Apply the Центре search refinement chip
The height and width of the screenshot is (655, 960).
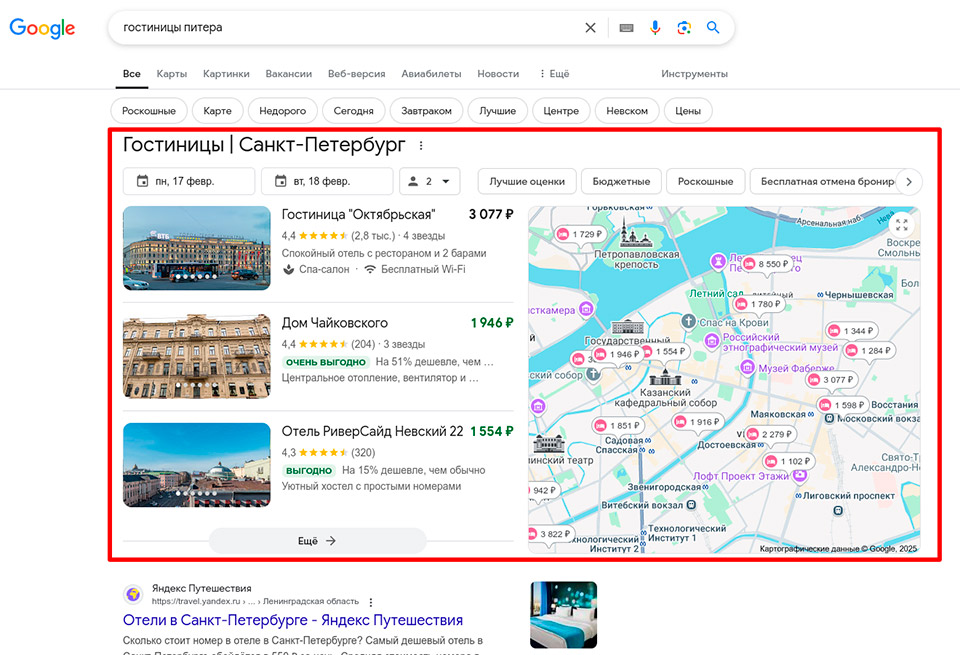pyautogui.click(x=561, y=111)
